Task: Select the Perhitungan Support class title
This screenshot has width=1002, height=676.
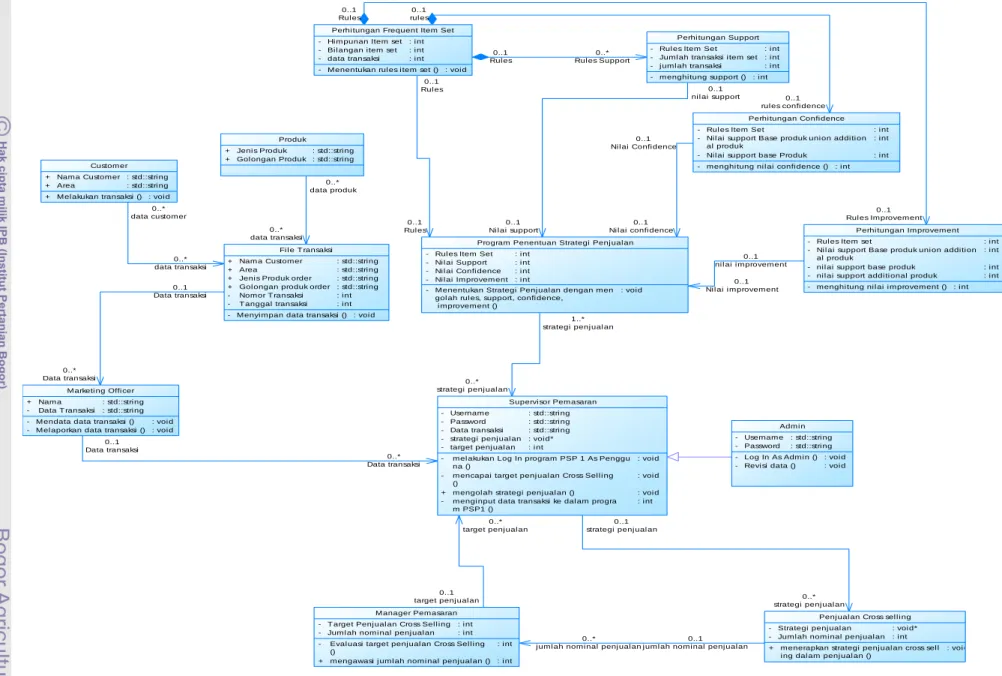Action: click(x=718, y=38)
